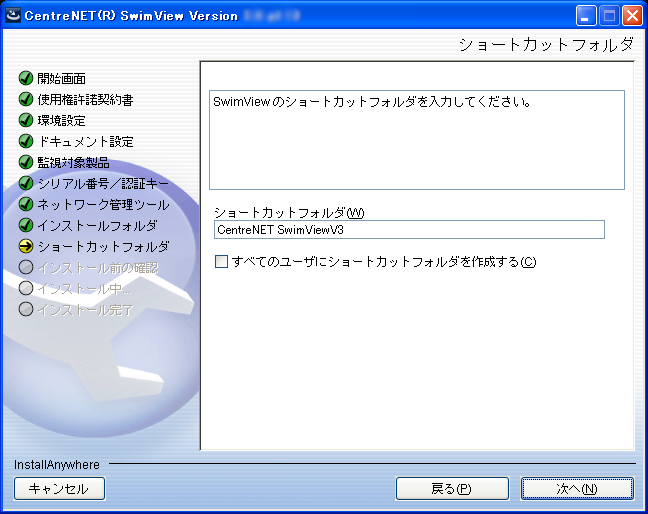
Task: Minimize the SwimView installer window
Action: (586, 16)
